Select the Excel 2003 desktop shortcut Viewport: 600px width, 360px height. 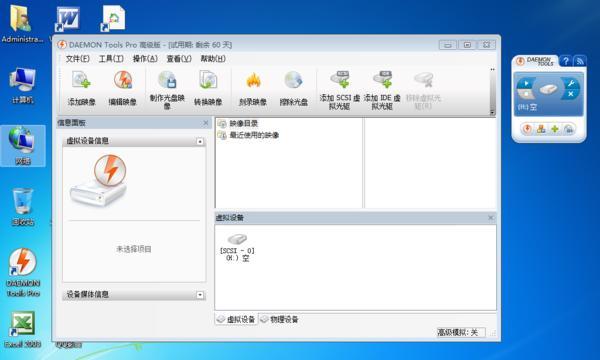23,329
